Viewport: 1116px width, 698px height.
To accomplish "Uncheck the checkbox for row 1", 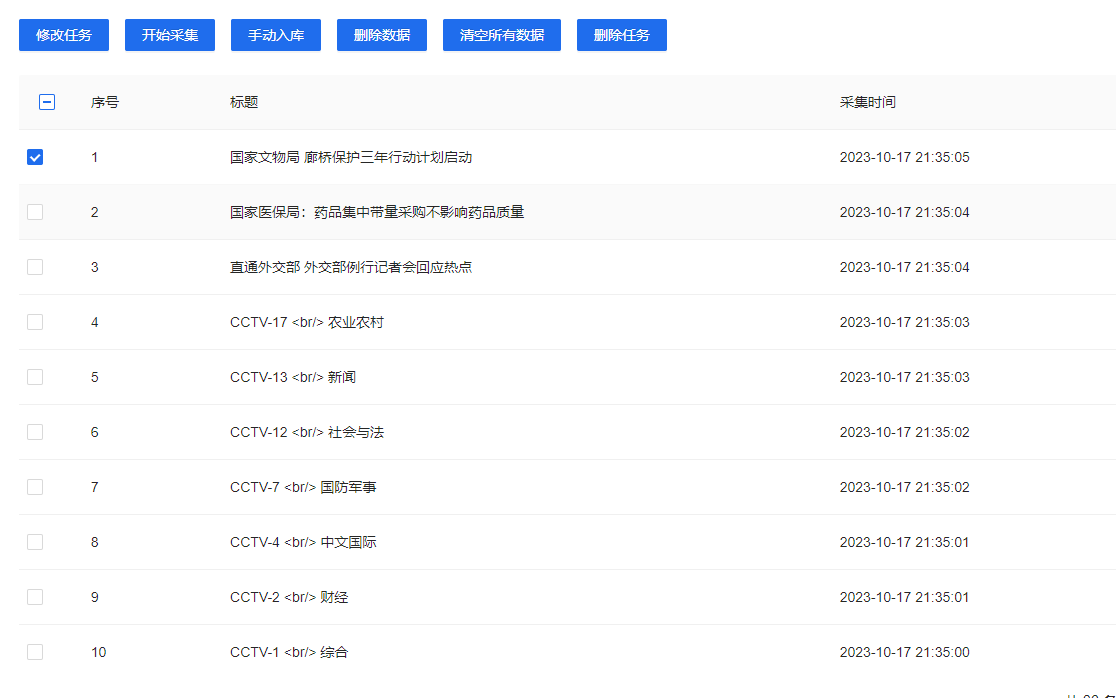I will click(x=35, y=157).
